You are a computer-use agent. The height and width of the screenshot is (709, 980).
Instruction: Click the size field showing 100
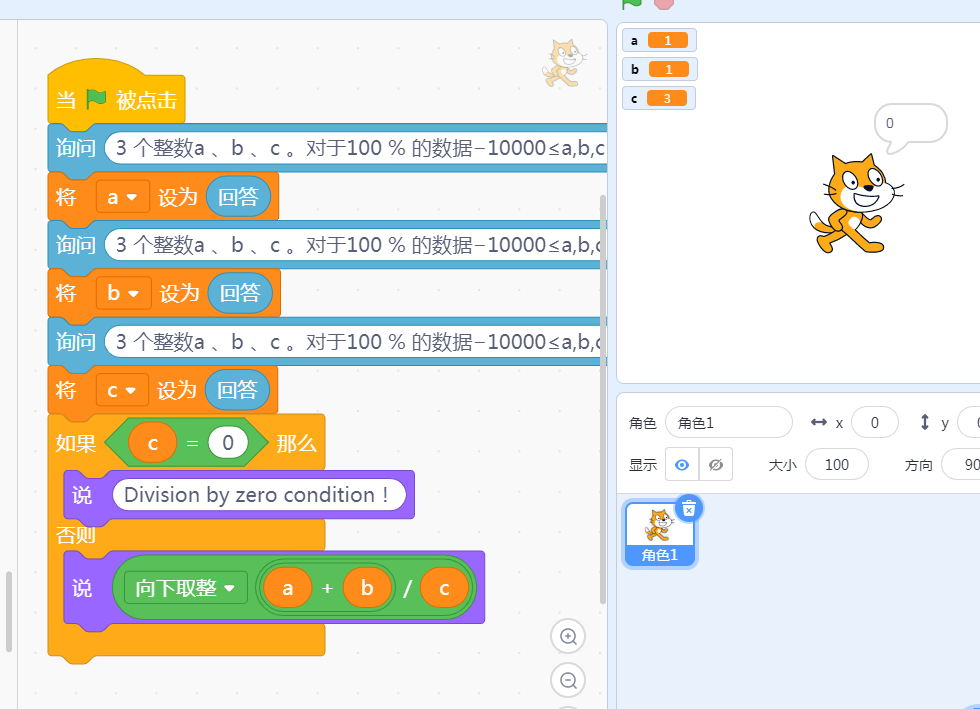coord(836,465)
